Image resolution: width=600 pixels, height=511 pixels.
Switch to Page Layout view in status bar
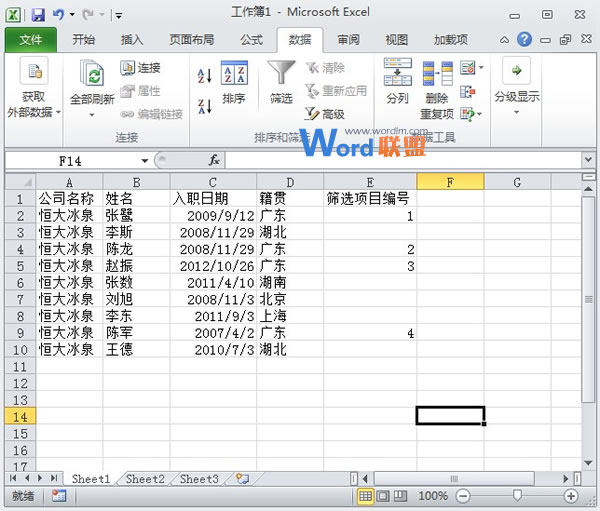pos(384,496)
